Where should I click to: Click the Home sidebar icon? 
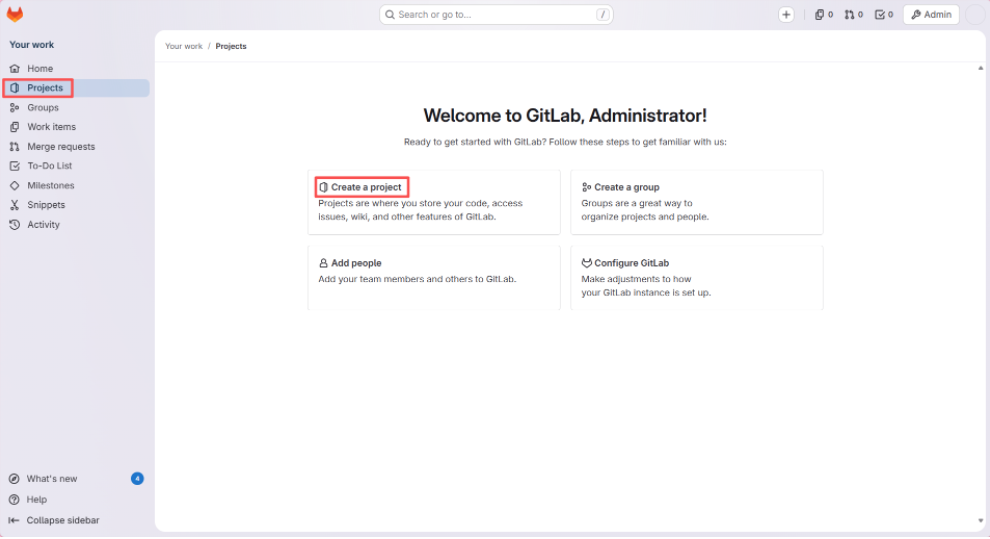(x=15, y=68)
